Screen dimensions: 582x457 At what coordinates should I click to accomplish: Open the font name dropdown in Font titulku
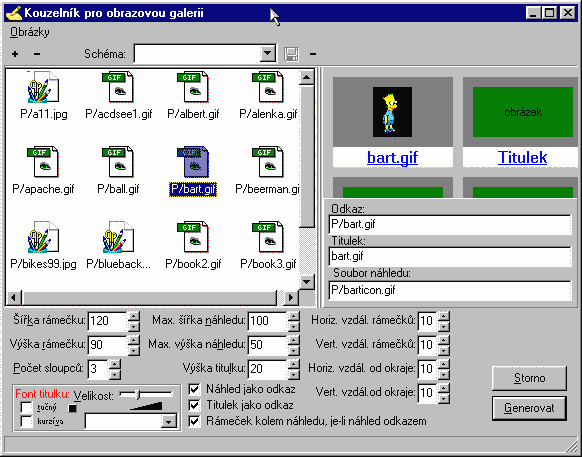point(169,422)
